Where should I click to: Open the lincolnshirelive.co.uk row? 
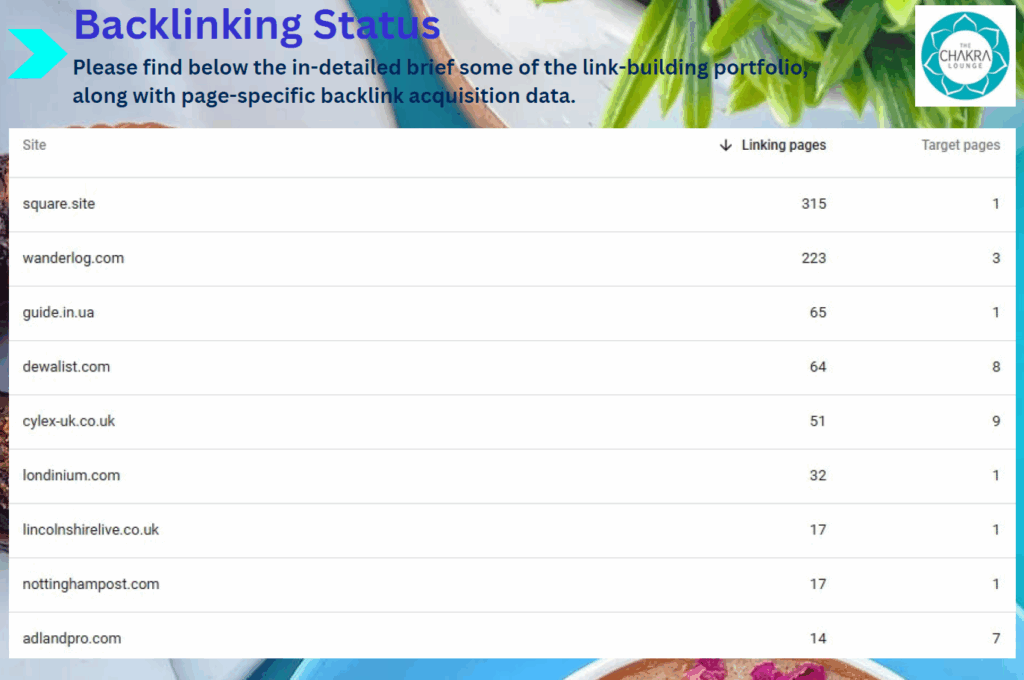coord(512,529)
